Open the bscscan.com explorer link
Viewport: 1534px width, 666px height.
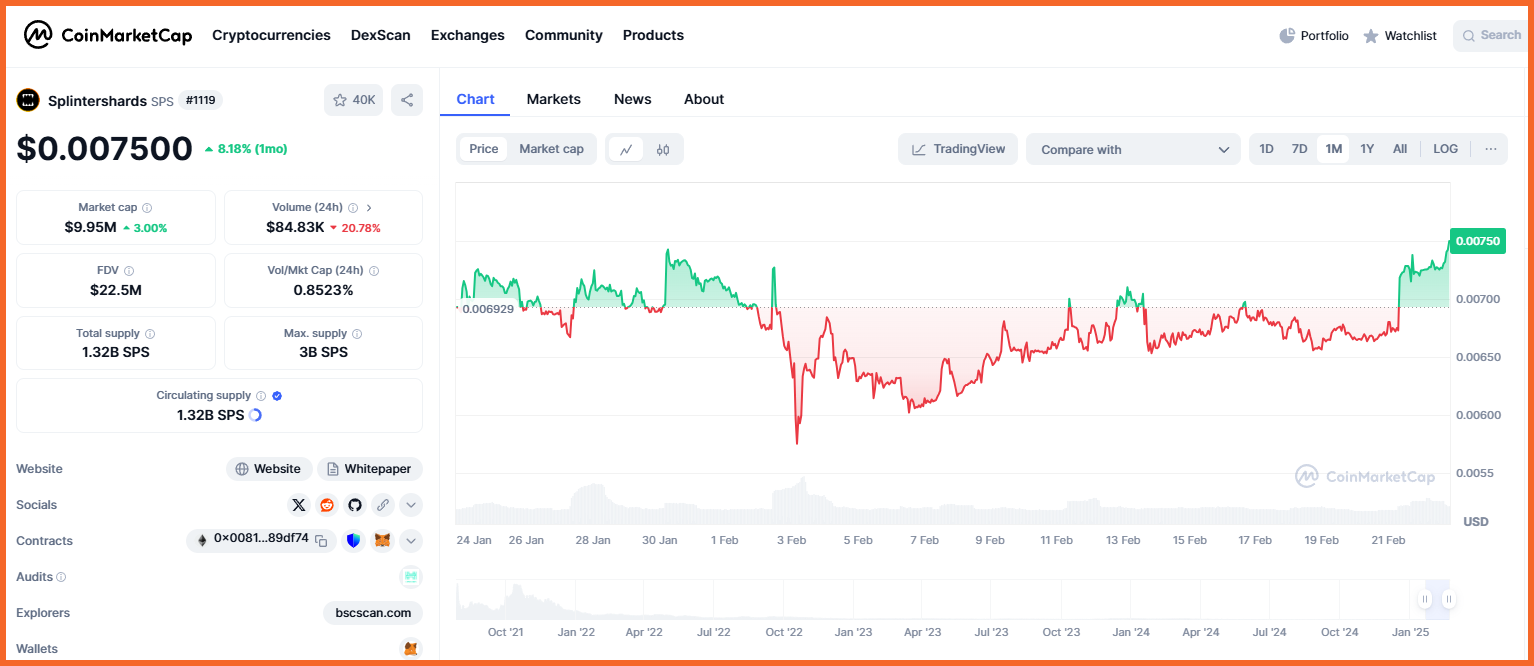pyautogui.click(x=373, y=613)
